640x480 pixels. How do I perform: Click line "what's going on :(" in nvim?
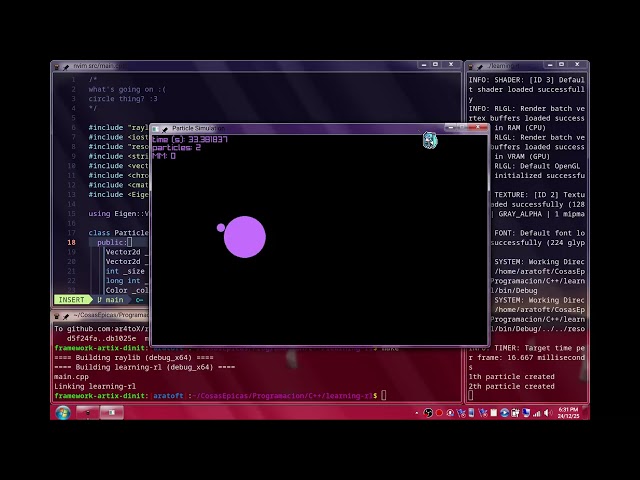click(x=127, y=89)
